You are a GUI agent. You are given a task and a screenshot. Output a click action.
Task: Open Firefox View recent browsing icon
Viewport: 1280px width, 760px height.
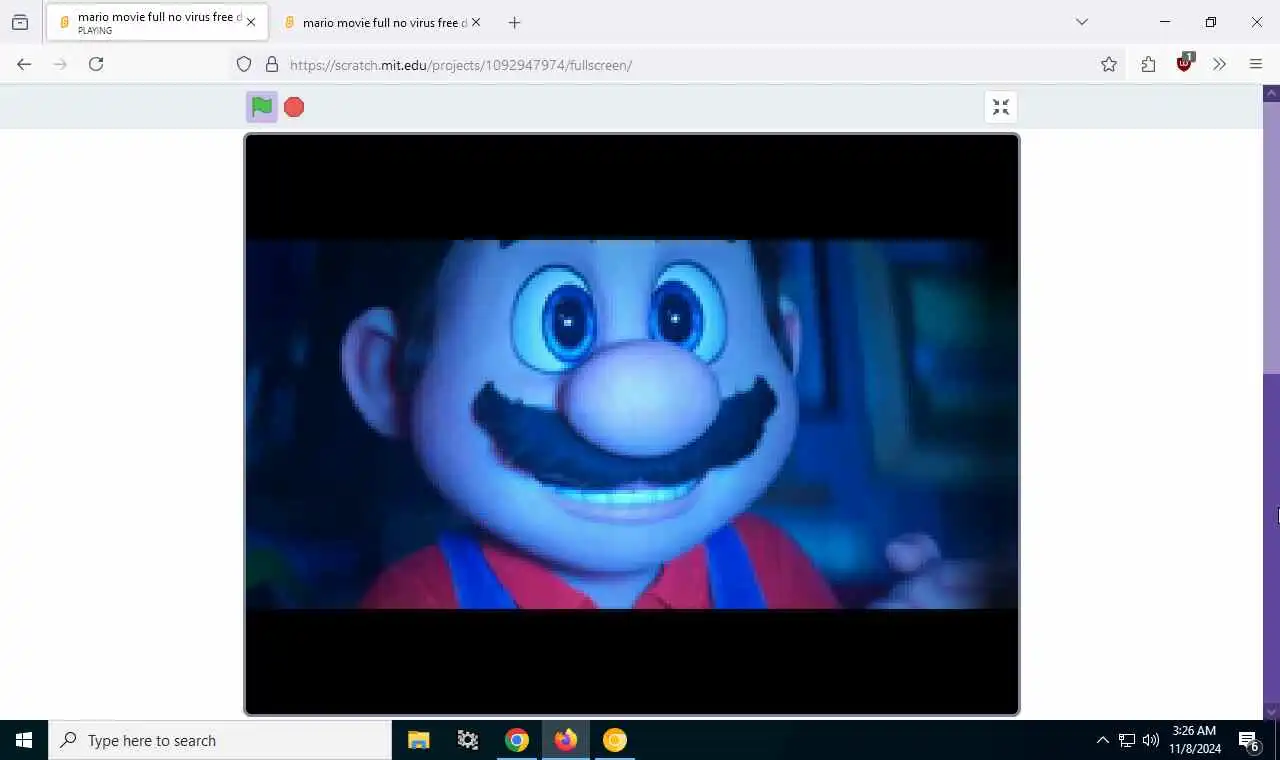pos(20,22)
